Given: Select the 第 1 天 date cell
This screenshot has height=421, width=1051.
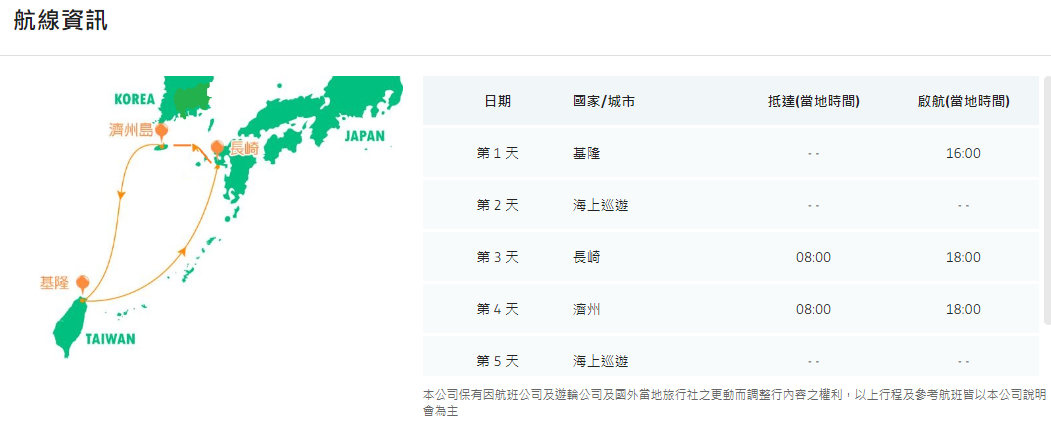Looking at the screenshot, I should (x=497, y=154).
